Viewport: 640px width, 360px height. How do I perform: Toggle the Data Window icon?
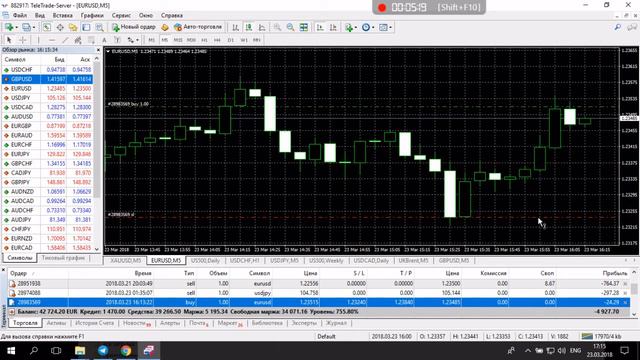point(60,27)
